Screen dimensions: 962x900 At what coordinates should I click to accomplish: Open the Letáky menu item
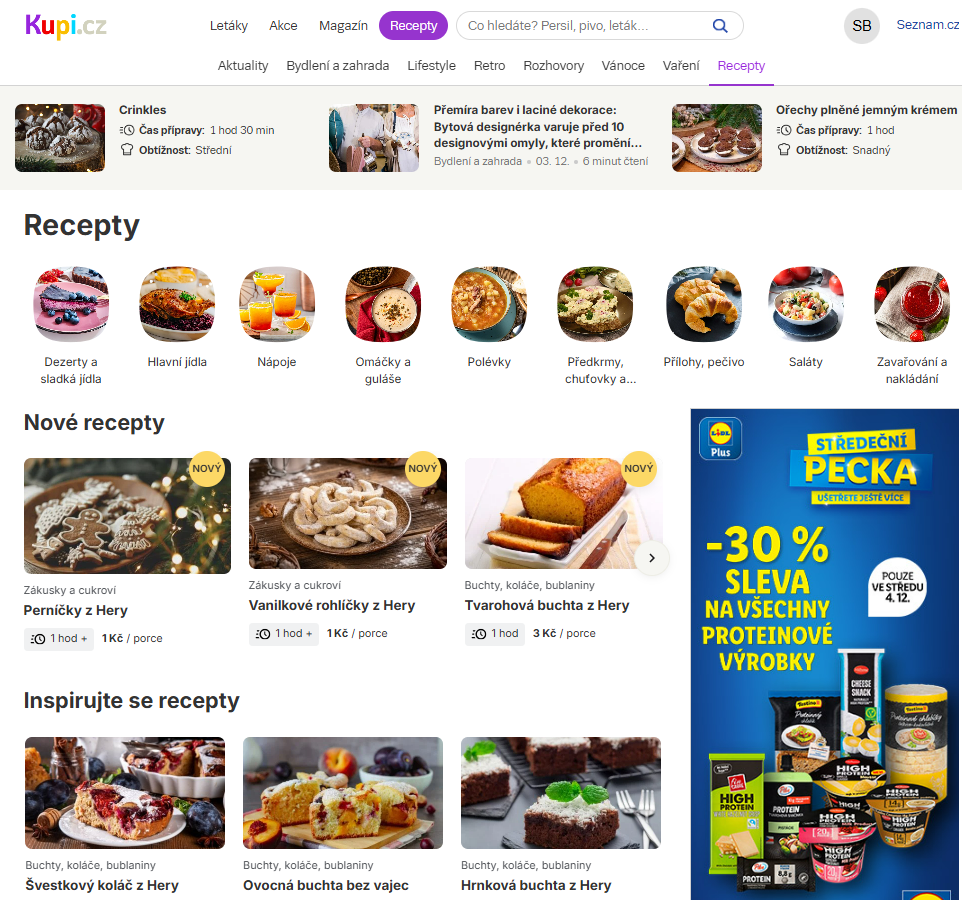point(229,26)
